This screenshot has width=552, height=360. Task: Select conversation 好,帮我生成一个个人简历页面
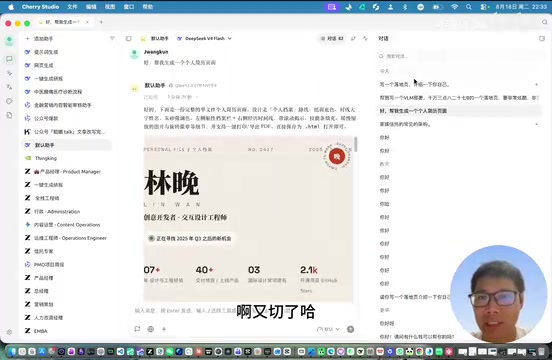coord(459,111)
